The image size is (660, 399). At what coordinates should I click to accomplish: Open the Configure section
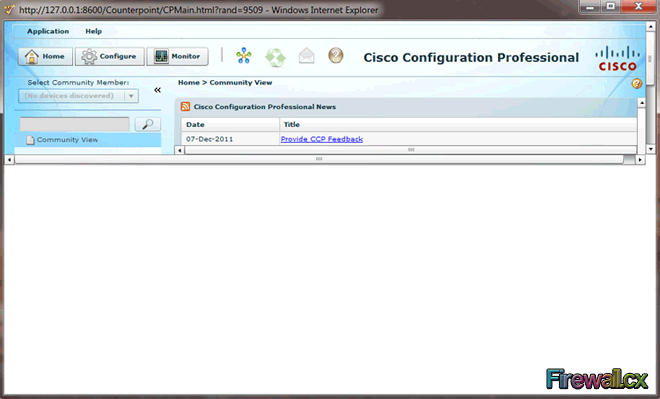coord(109,56)
